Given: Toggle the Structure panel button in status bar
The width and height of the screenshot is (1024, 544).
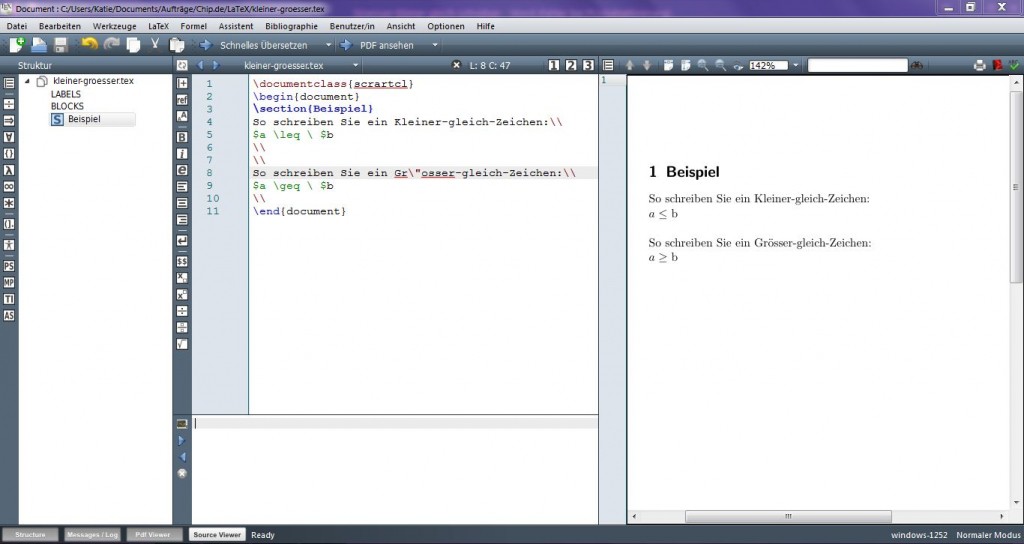Looking at the screenshot, I should pyautogui.click(x=30, y=535).
